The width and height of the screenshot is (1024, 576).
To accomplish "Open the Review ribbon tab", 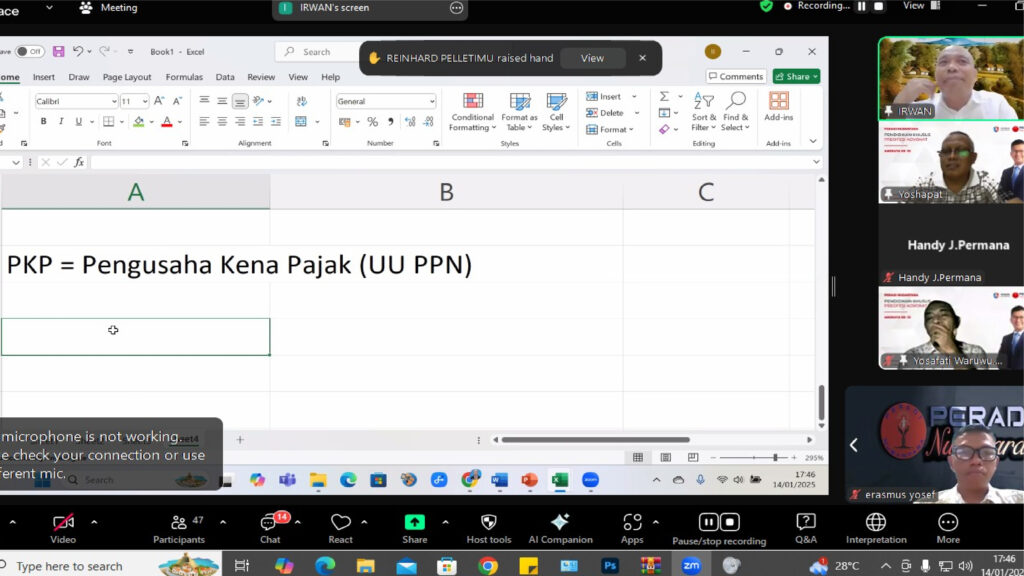I will (261, 77).
